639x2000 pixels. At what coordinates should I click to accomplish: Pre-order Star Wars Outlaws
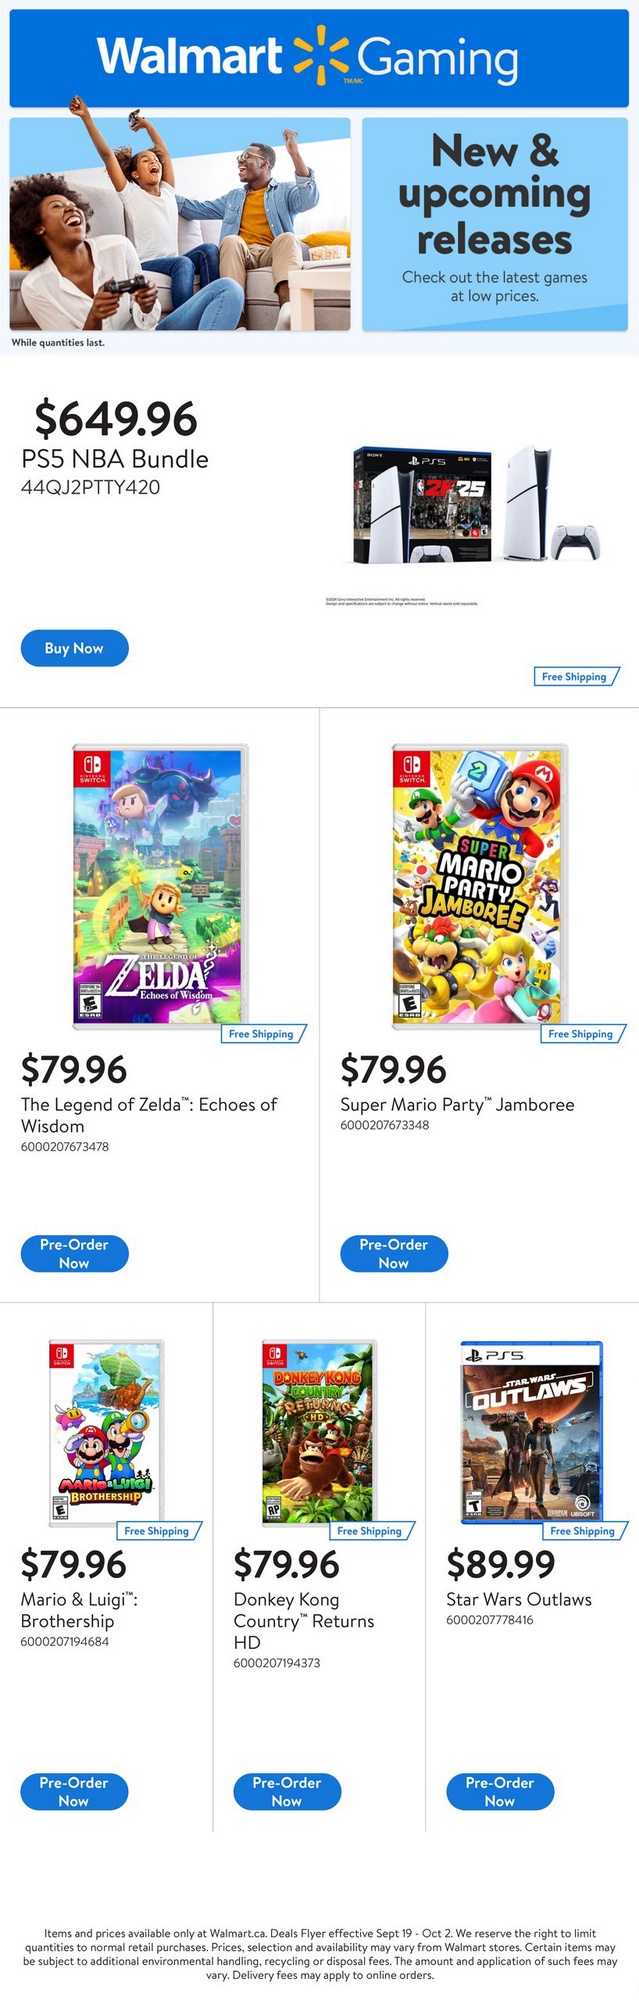(499, 1791)
